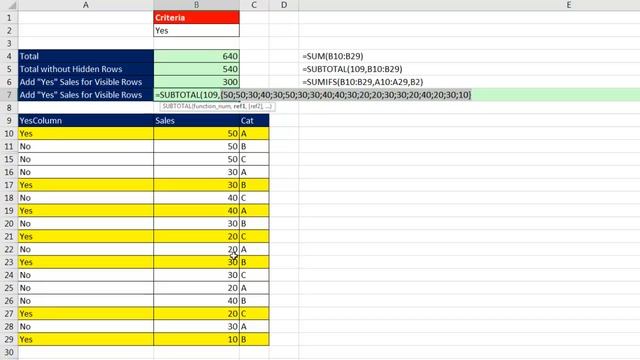Select sales value 20 in row 25
The image size is (640, 360).
coord(196,288)
